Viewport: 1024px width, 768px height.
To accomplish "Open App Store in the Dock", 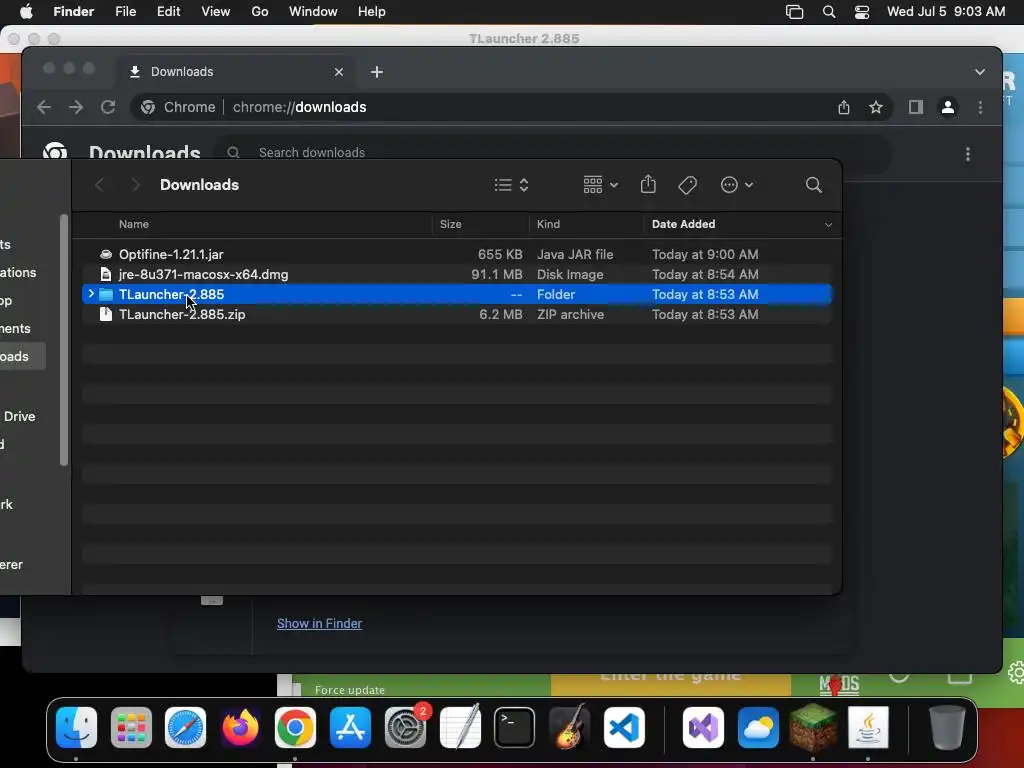I will pos(350,727).
